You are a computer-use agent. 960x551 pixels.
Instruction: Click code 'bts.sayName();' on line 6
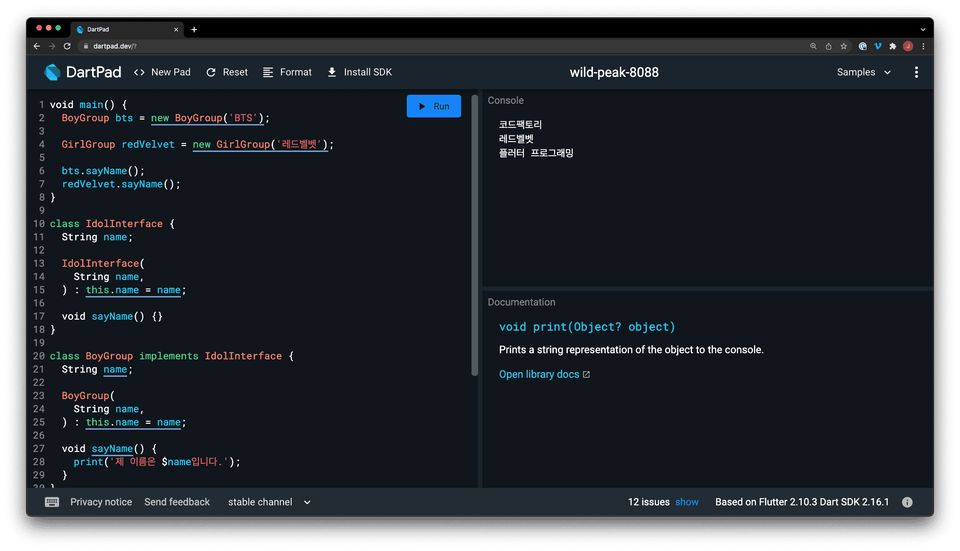click(x=103, y=171)
